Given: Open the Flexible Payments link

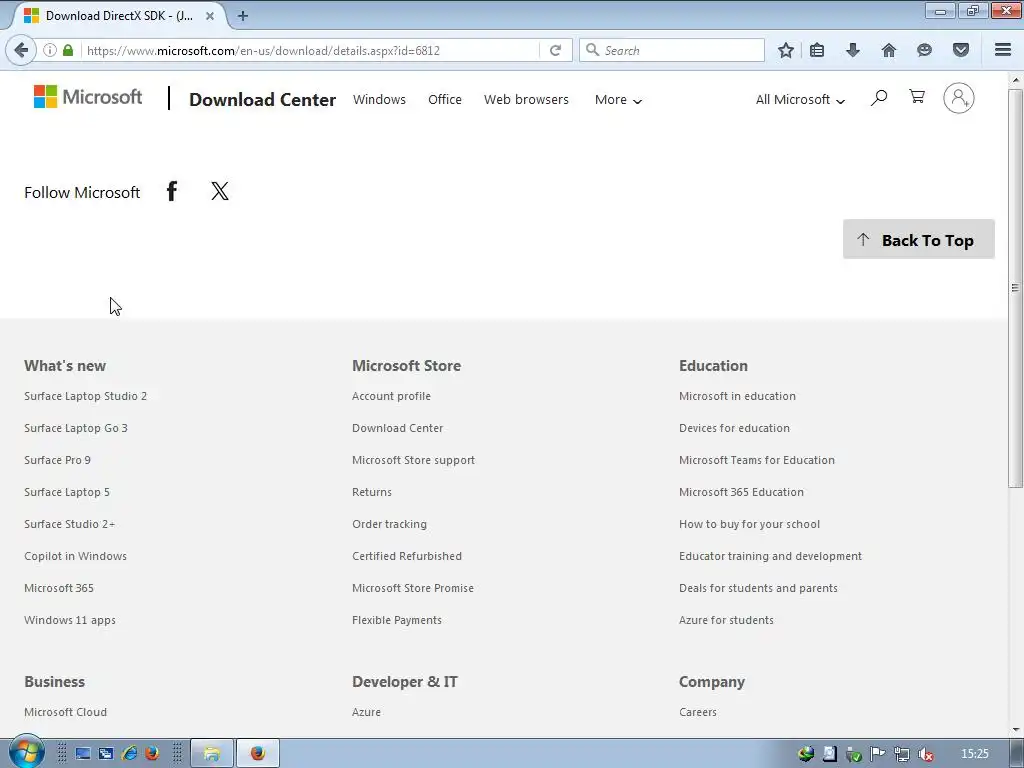Looking at the screenshot, I should click(397, 620).
